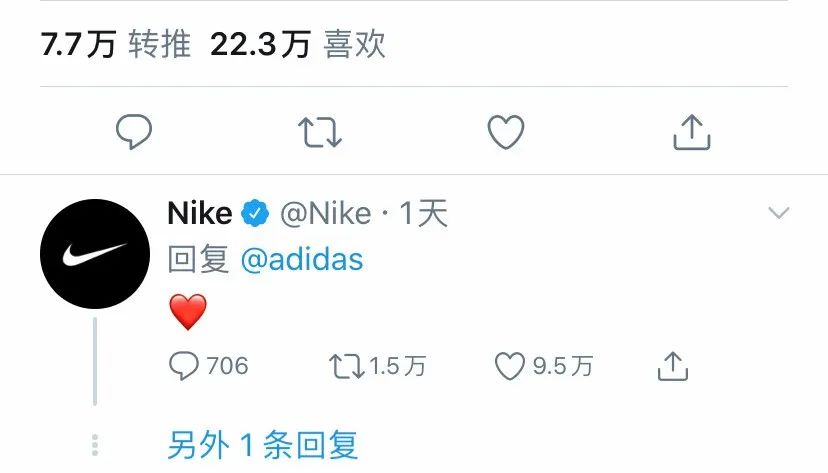Screen dimensions: 828x473
Task: Open the @Nike handle text
Action: (326, 214)
